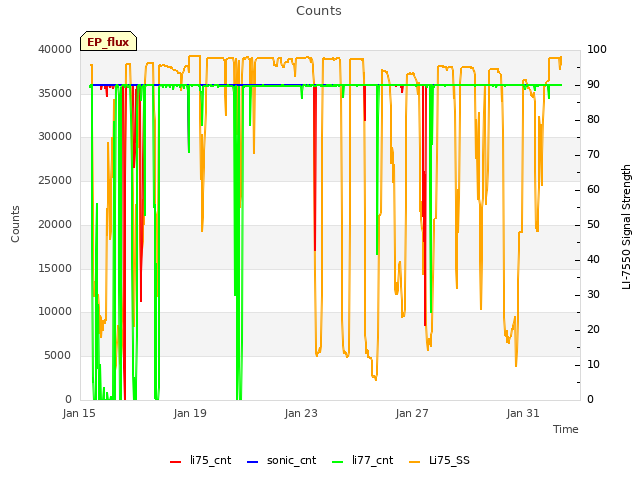Click the Jan 23 axis tick label
This screenshot has height=480, width=640.
(x=301, y=413)
